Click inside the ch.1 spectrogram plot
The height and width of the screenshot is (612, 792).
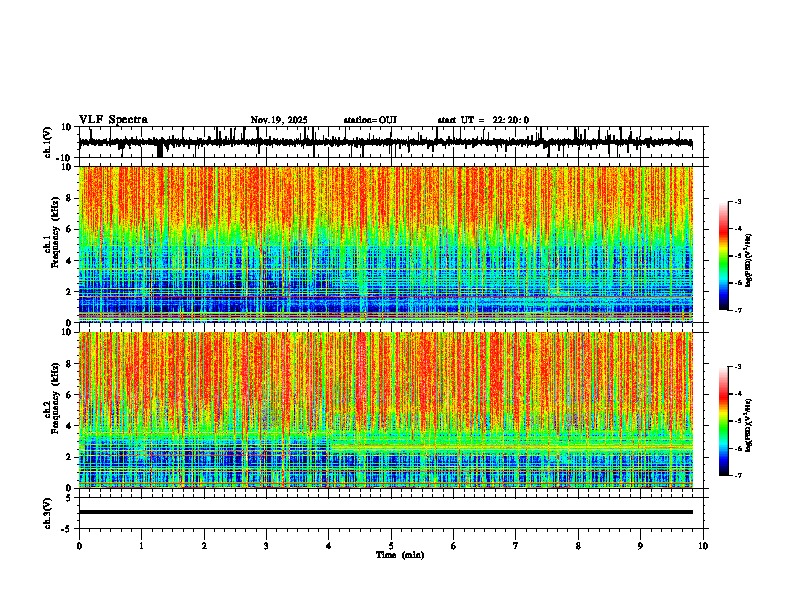385,244
